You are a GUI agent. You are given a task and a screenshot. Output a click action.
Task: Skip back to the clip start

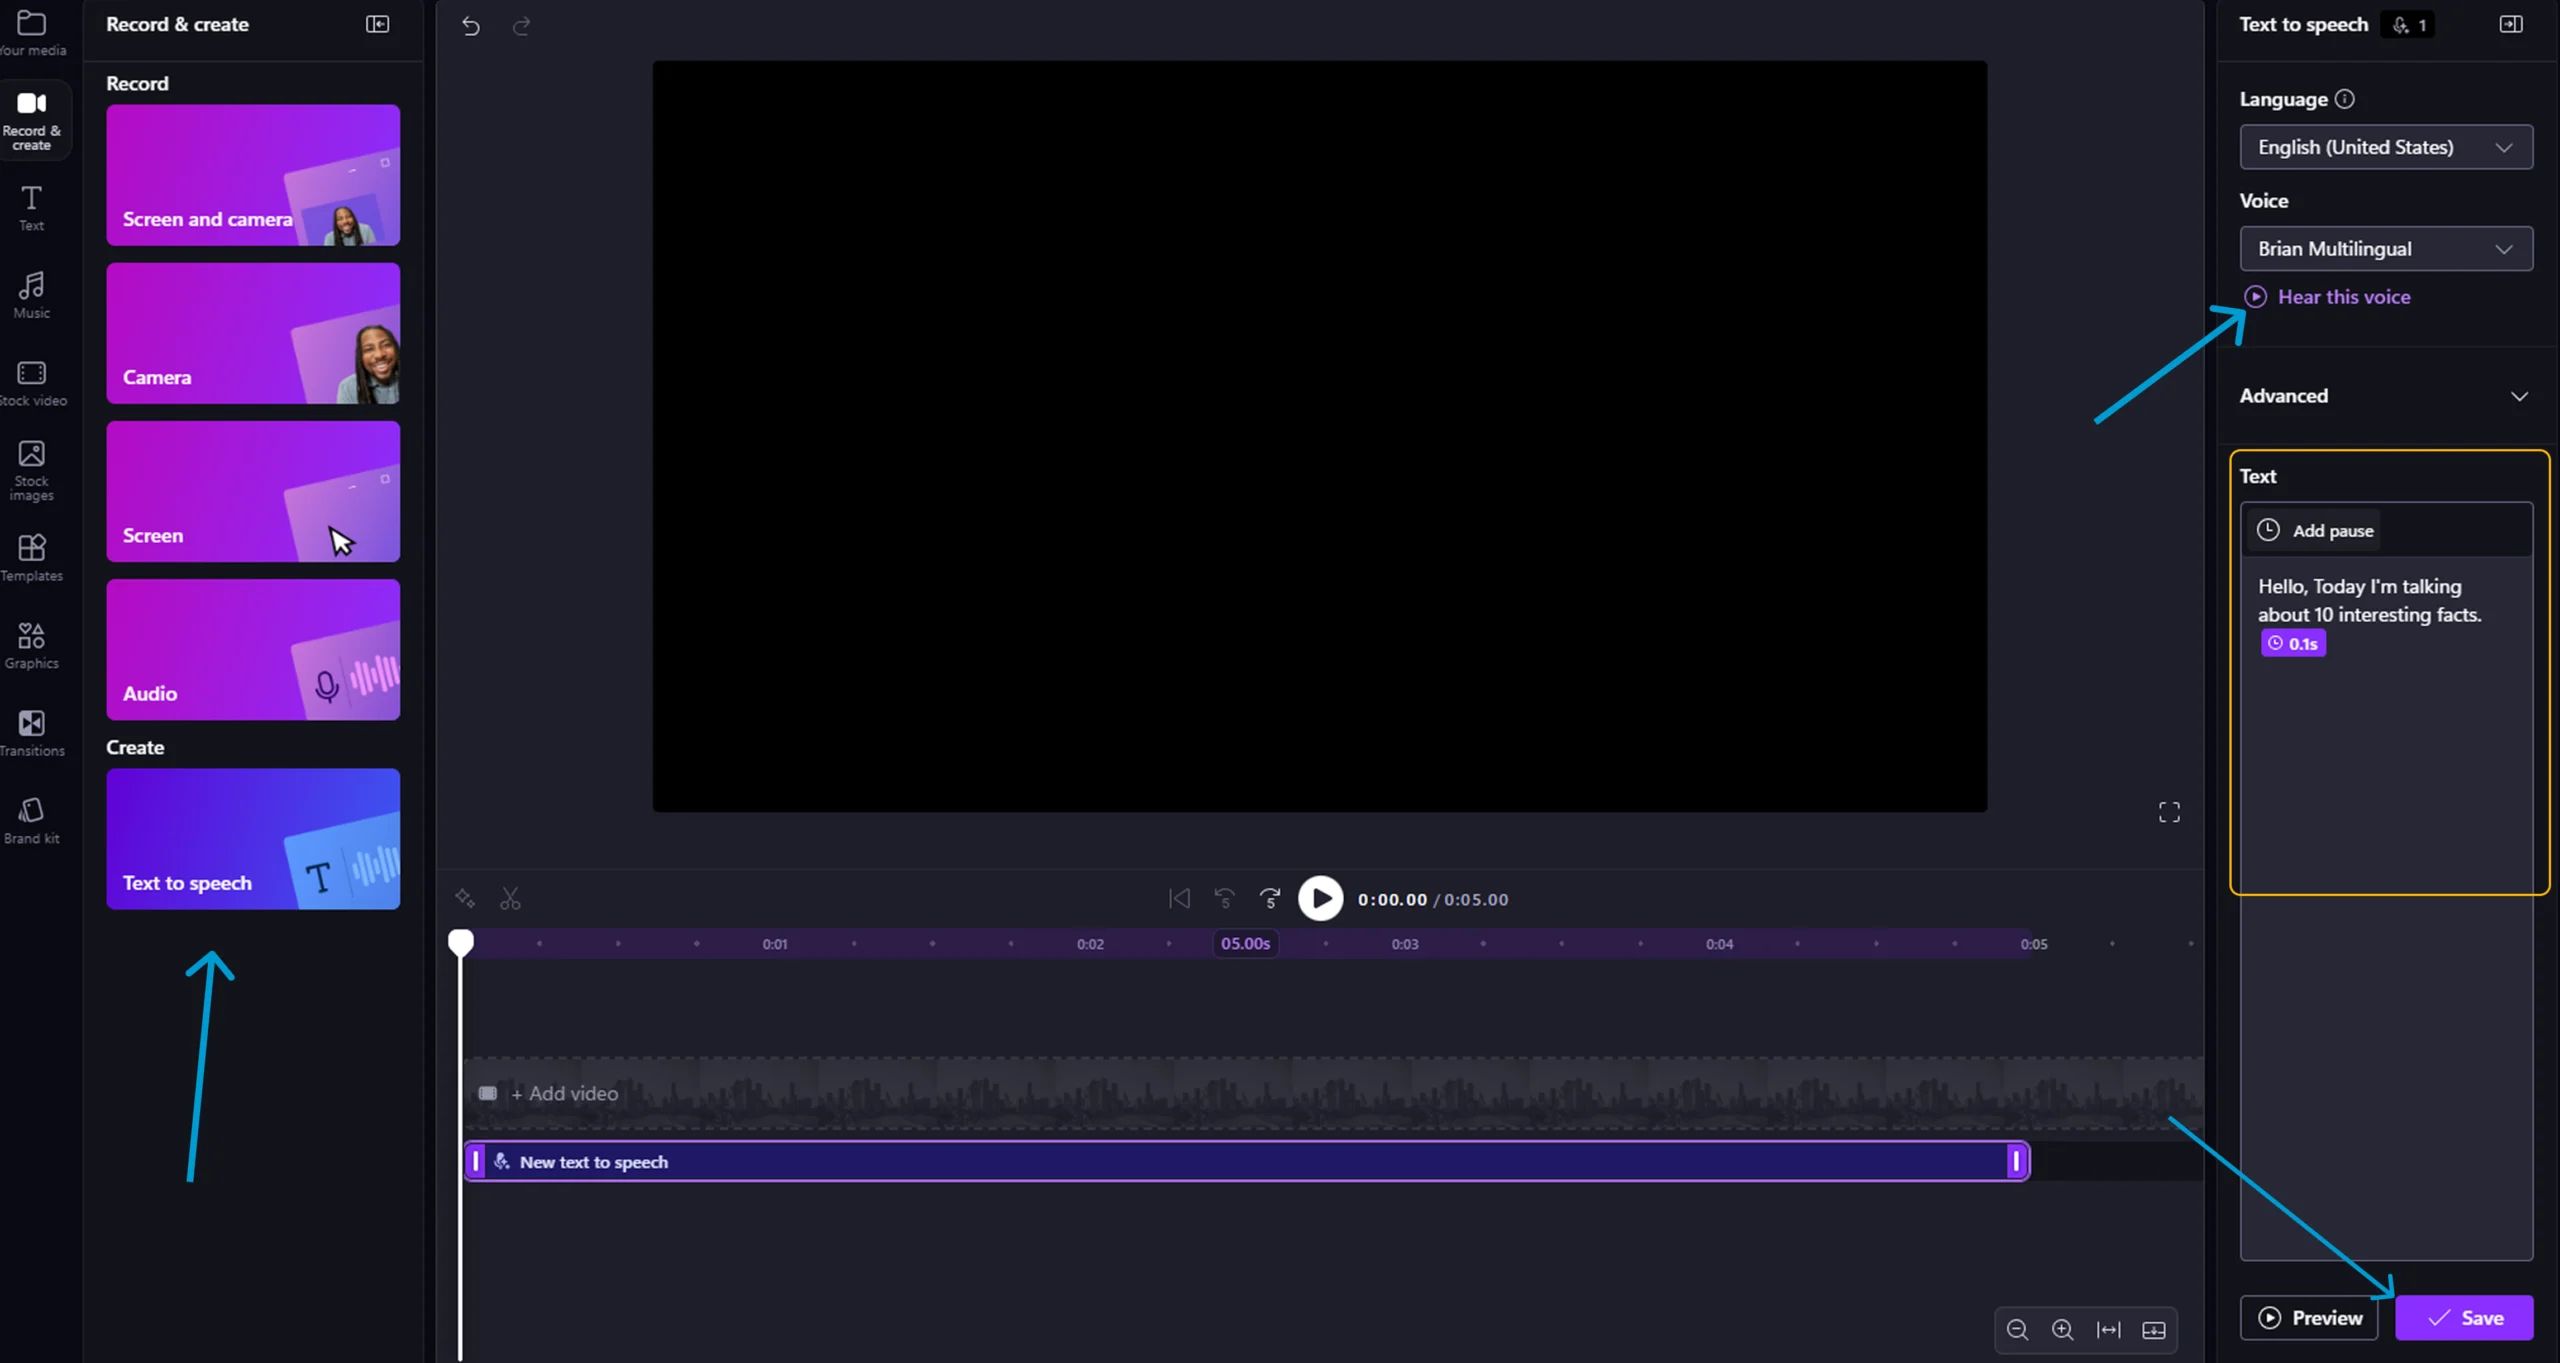point(1179,899)
